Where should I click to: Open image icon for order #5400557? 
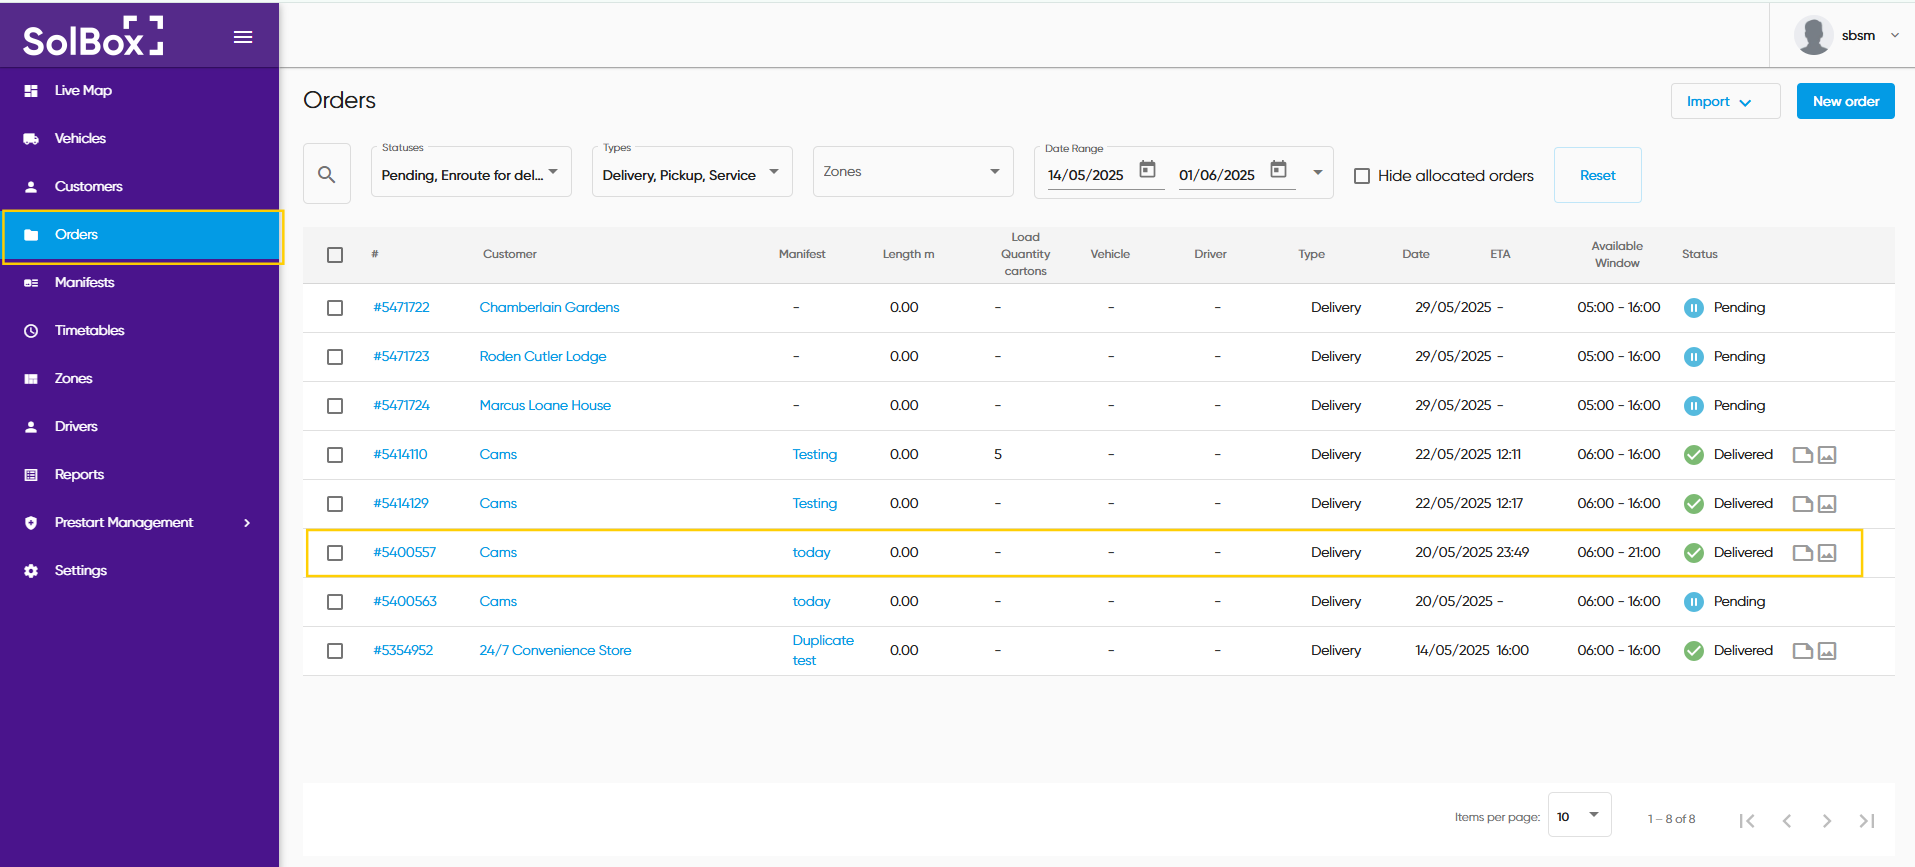tap(1827, 553)
